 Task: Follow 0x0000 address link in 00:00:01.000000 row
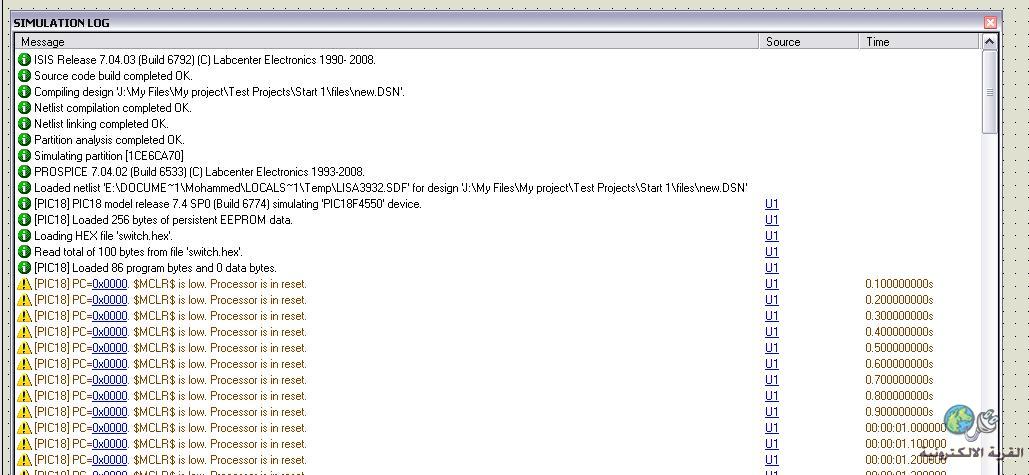pyautogui.click(x=110, y=428)
